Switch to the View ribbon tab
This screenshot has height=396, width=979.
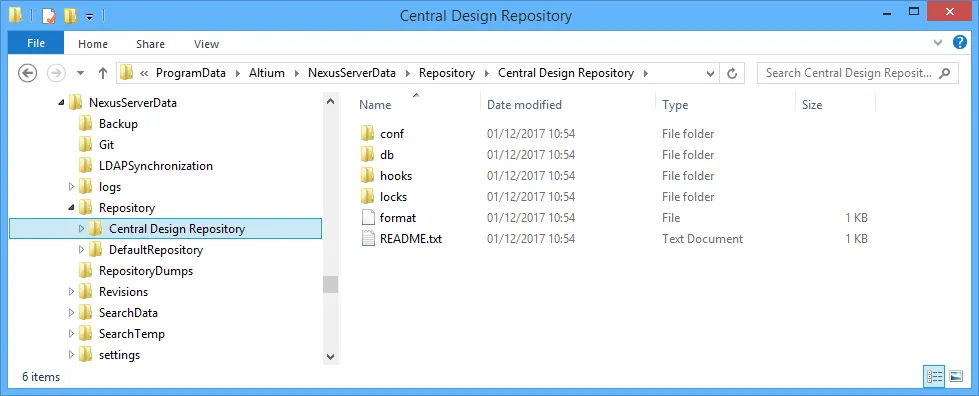206,44
